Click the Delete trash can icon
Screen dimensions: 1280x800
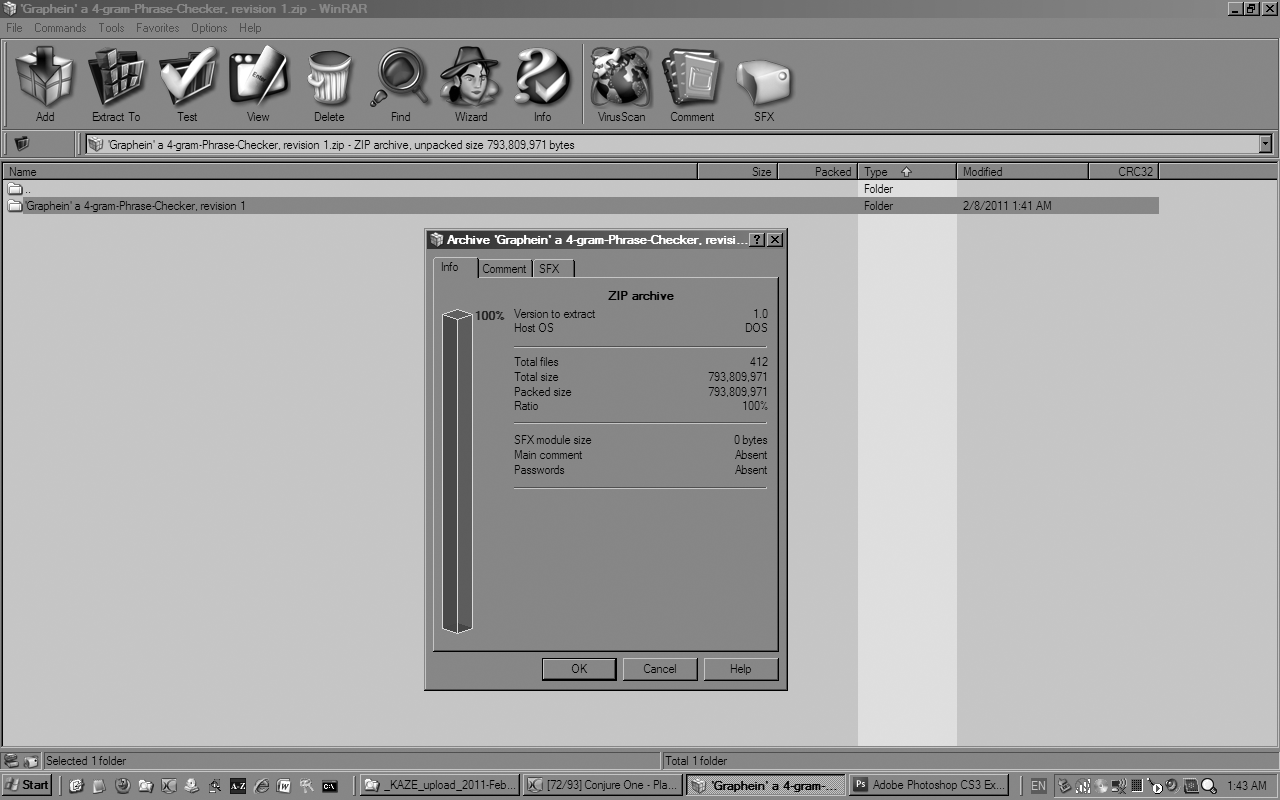(329, 85)
